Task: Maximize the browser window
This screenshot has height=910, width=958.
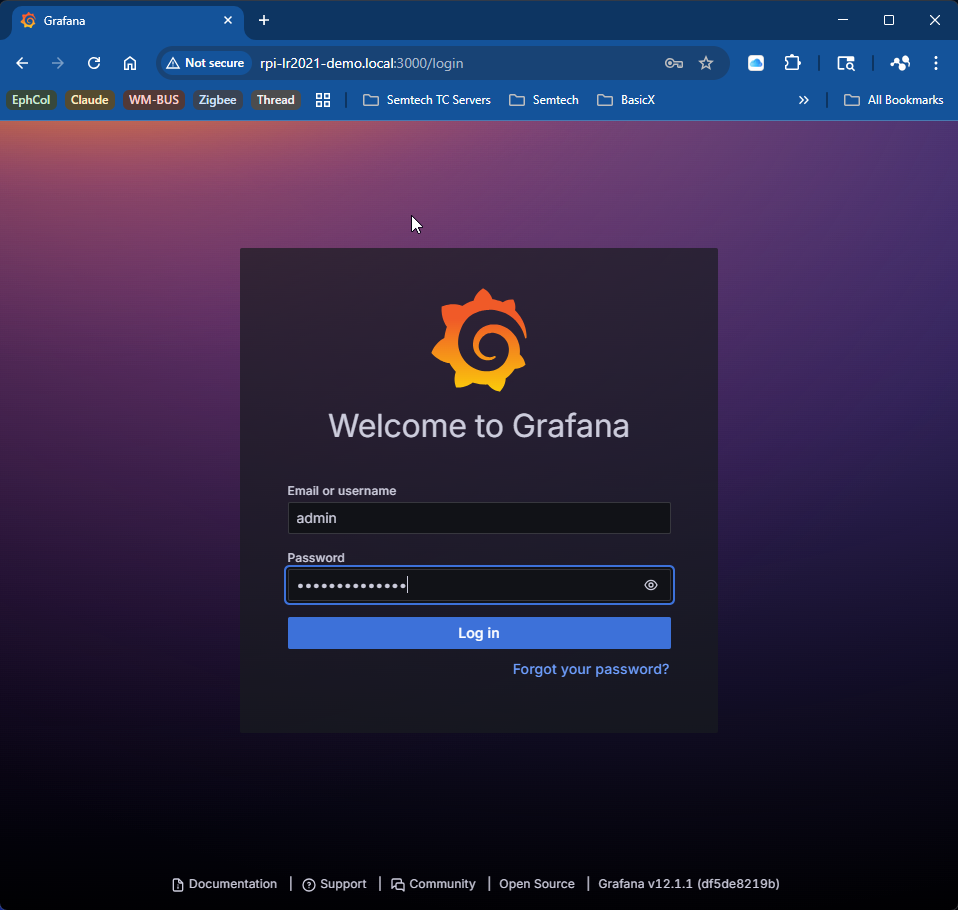Action: [x=889, y=20]
